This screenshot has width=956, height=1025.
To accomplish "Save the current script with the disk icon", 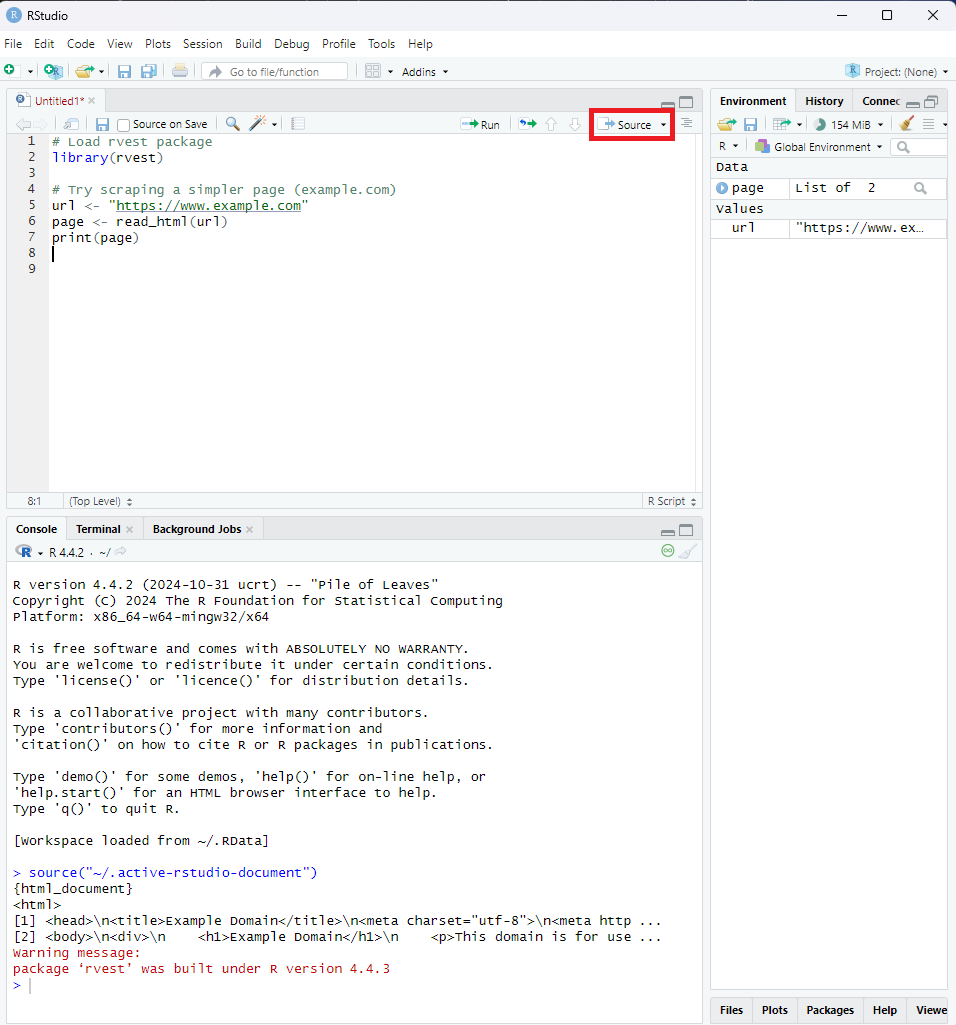I will click(x=102, y=124).
